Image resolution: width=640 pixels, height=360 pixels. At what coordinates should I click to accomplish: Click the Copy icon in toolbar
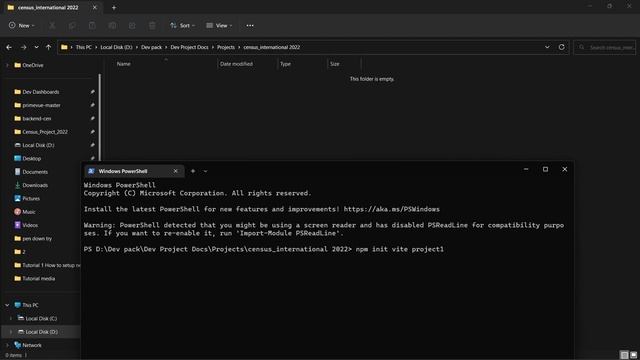(72, 26)
